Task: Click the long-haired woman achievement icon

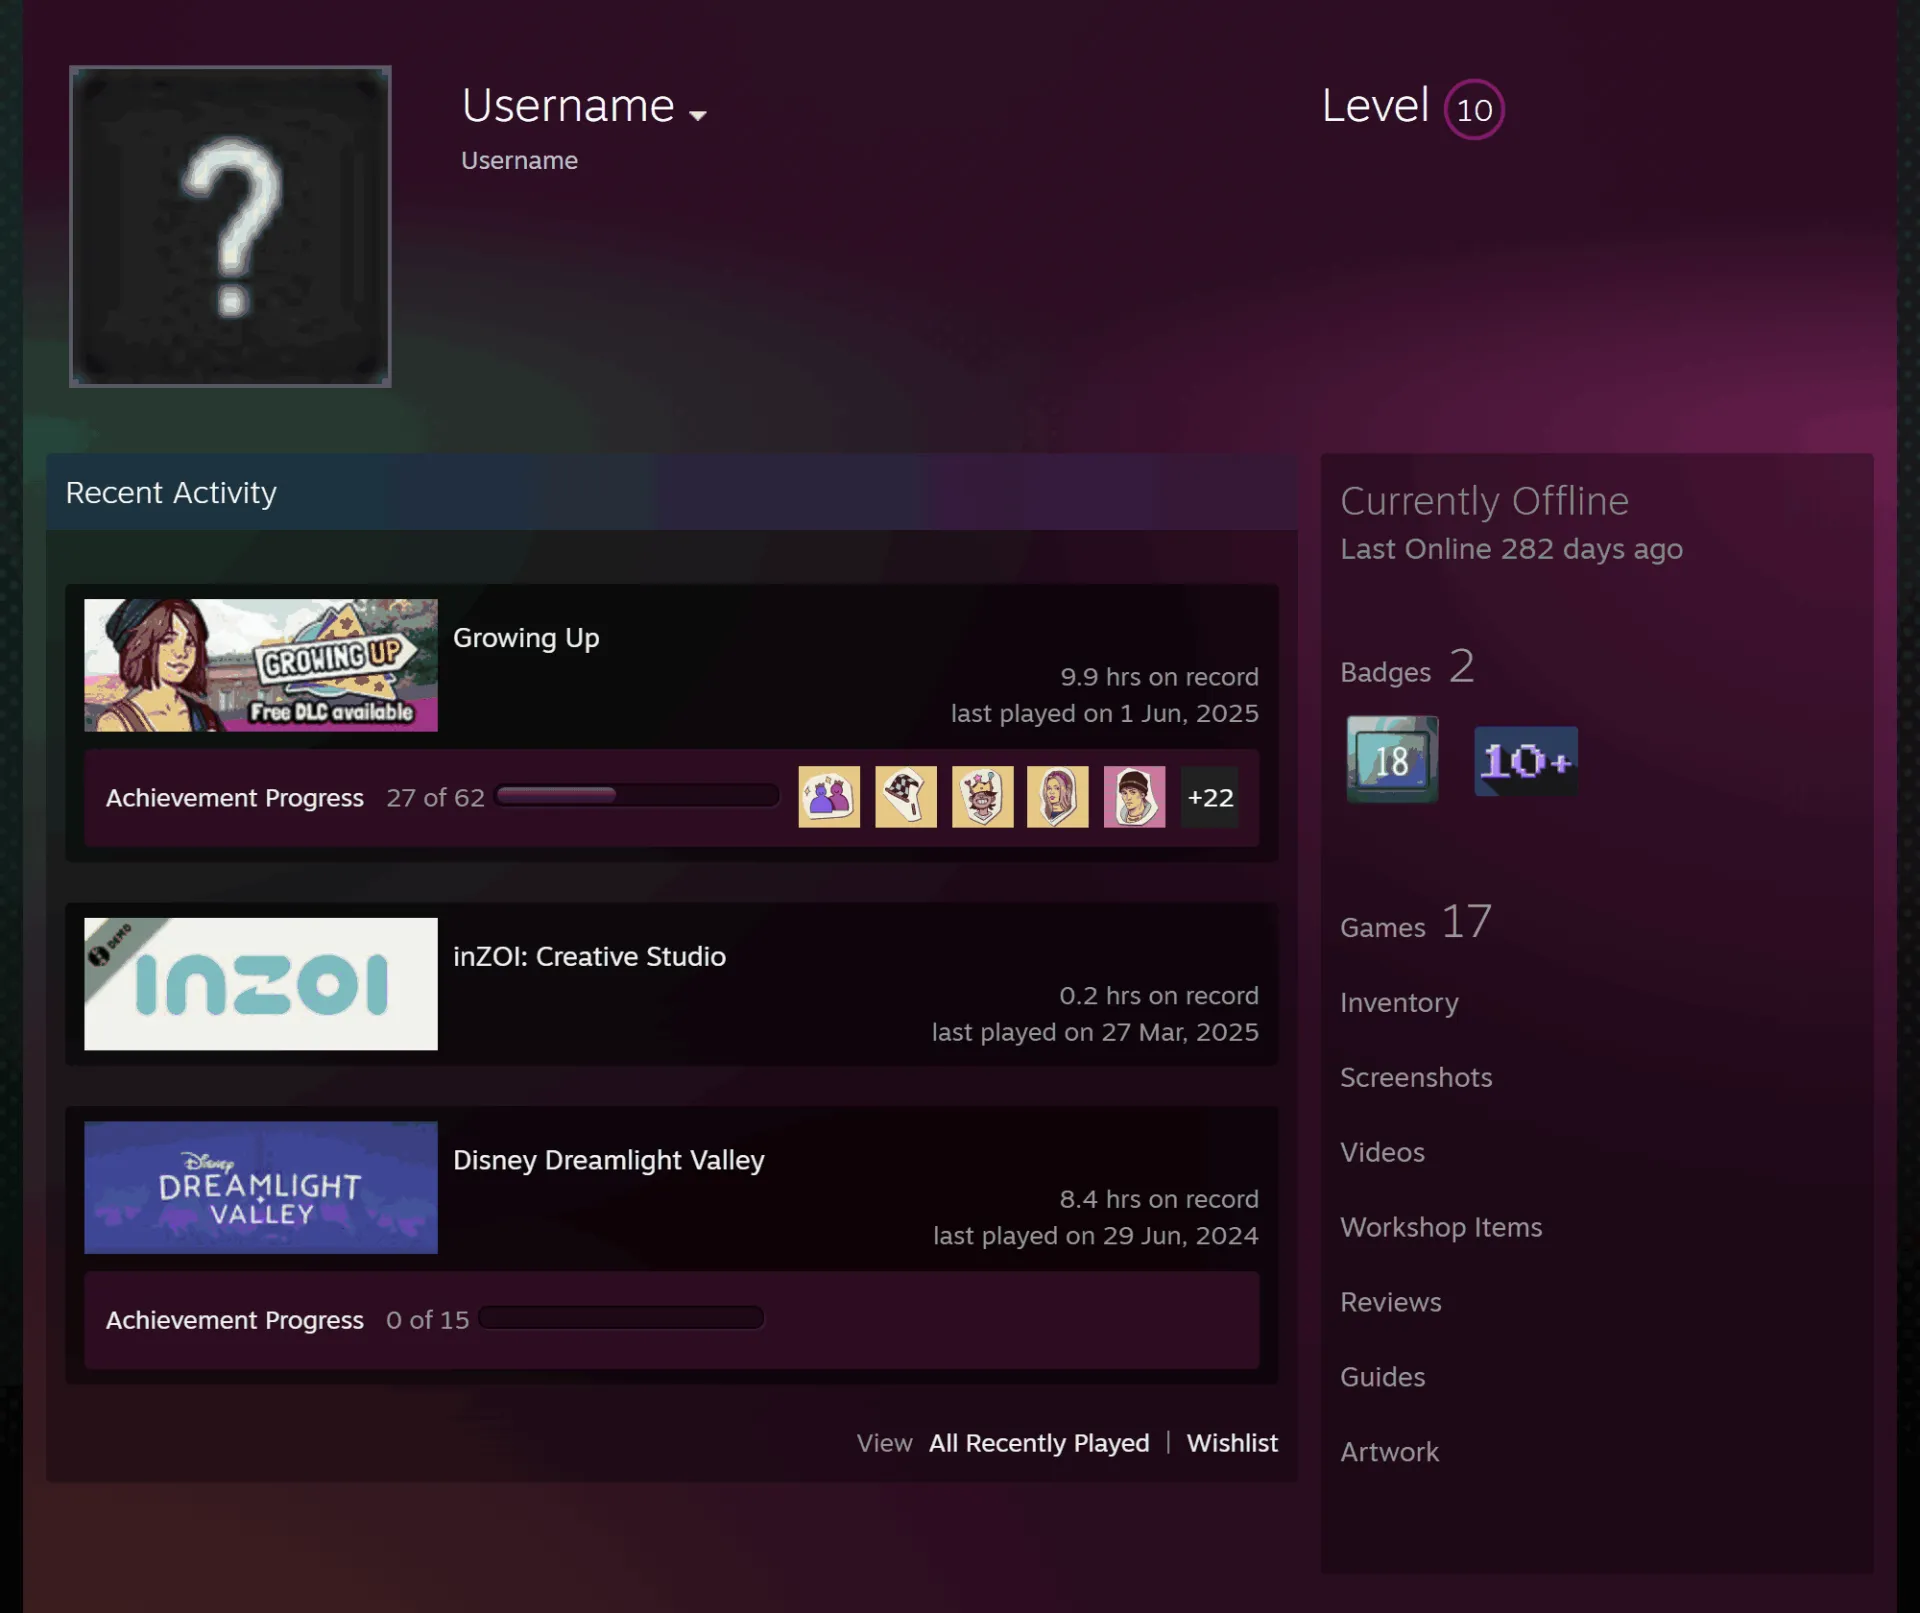Action: (x=1058, y=797)
